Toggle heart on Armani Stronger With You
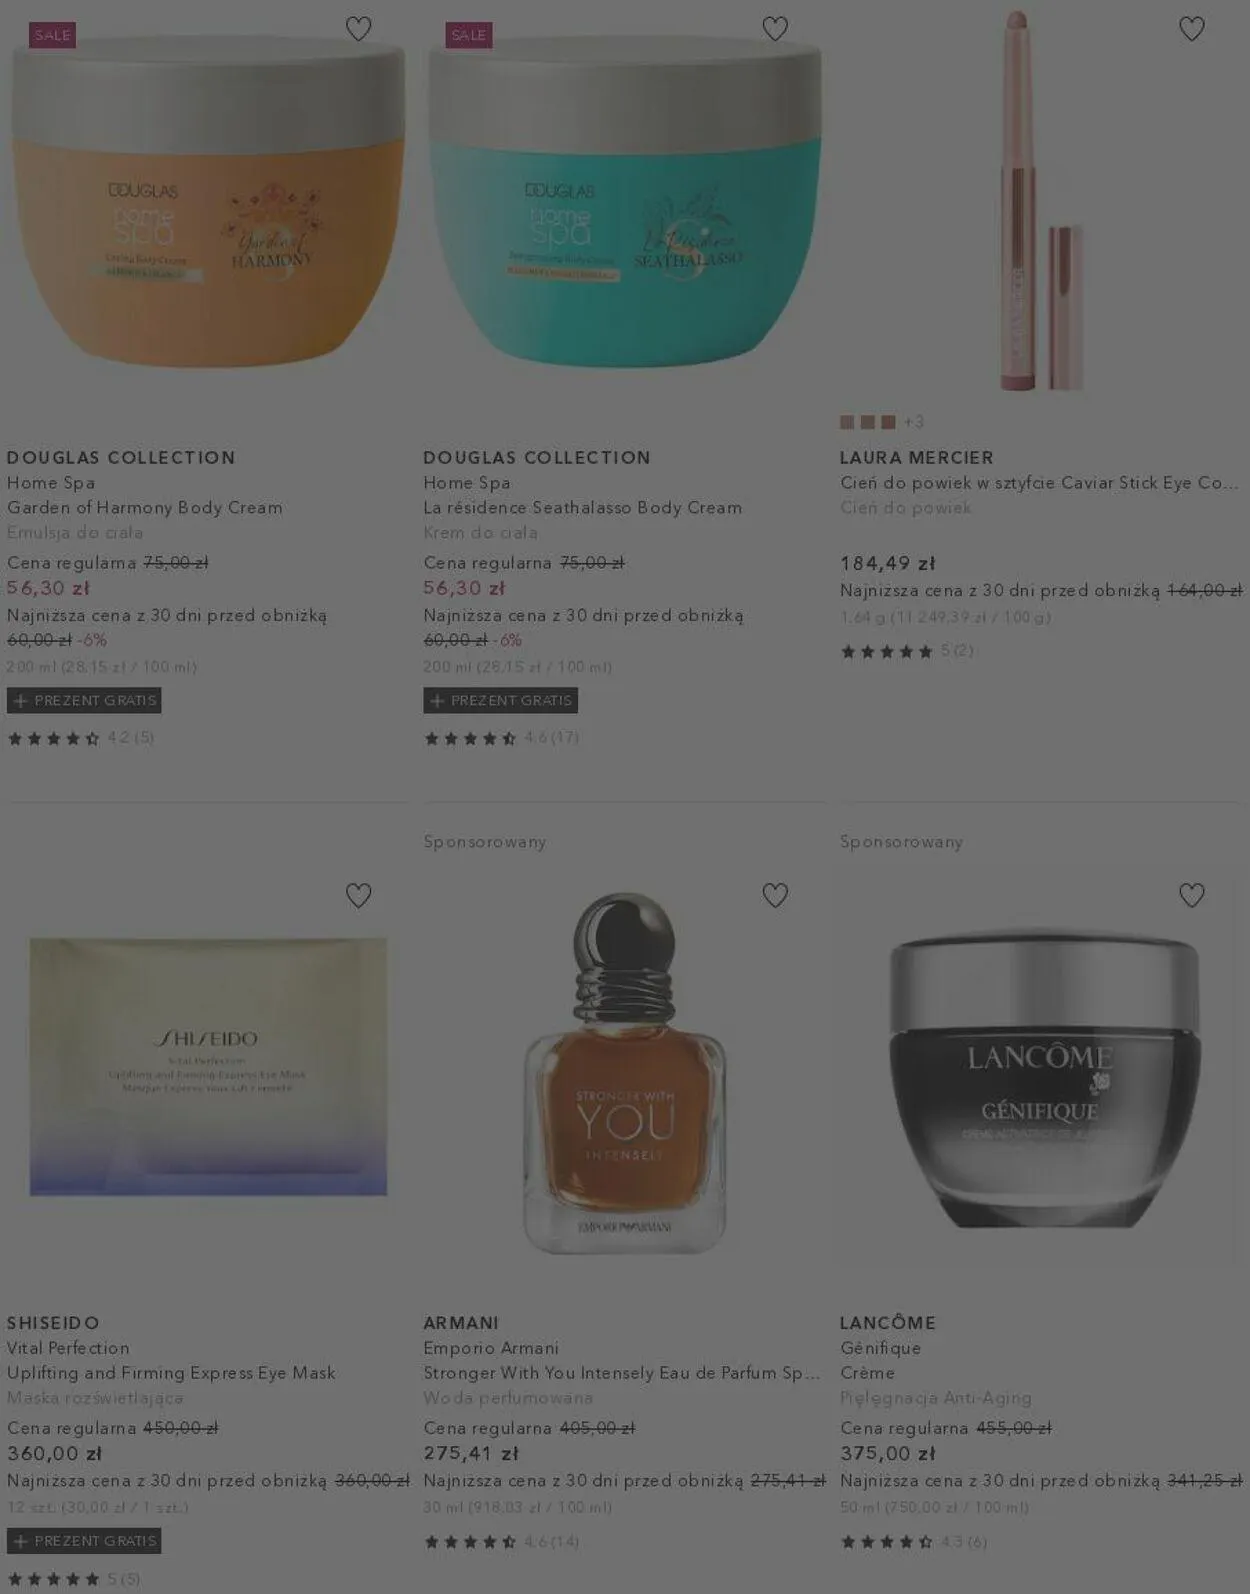This screenshot has height=1594, width=1250. (x=775, y=895)
